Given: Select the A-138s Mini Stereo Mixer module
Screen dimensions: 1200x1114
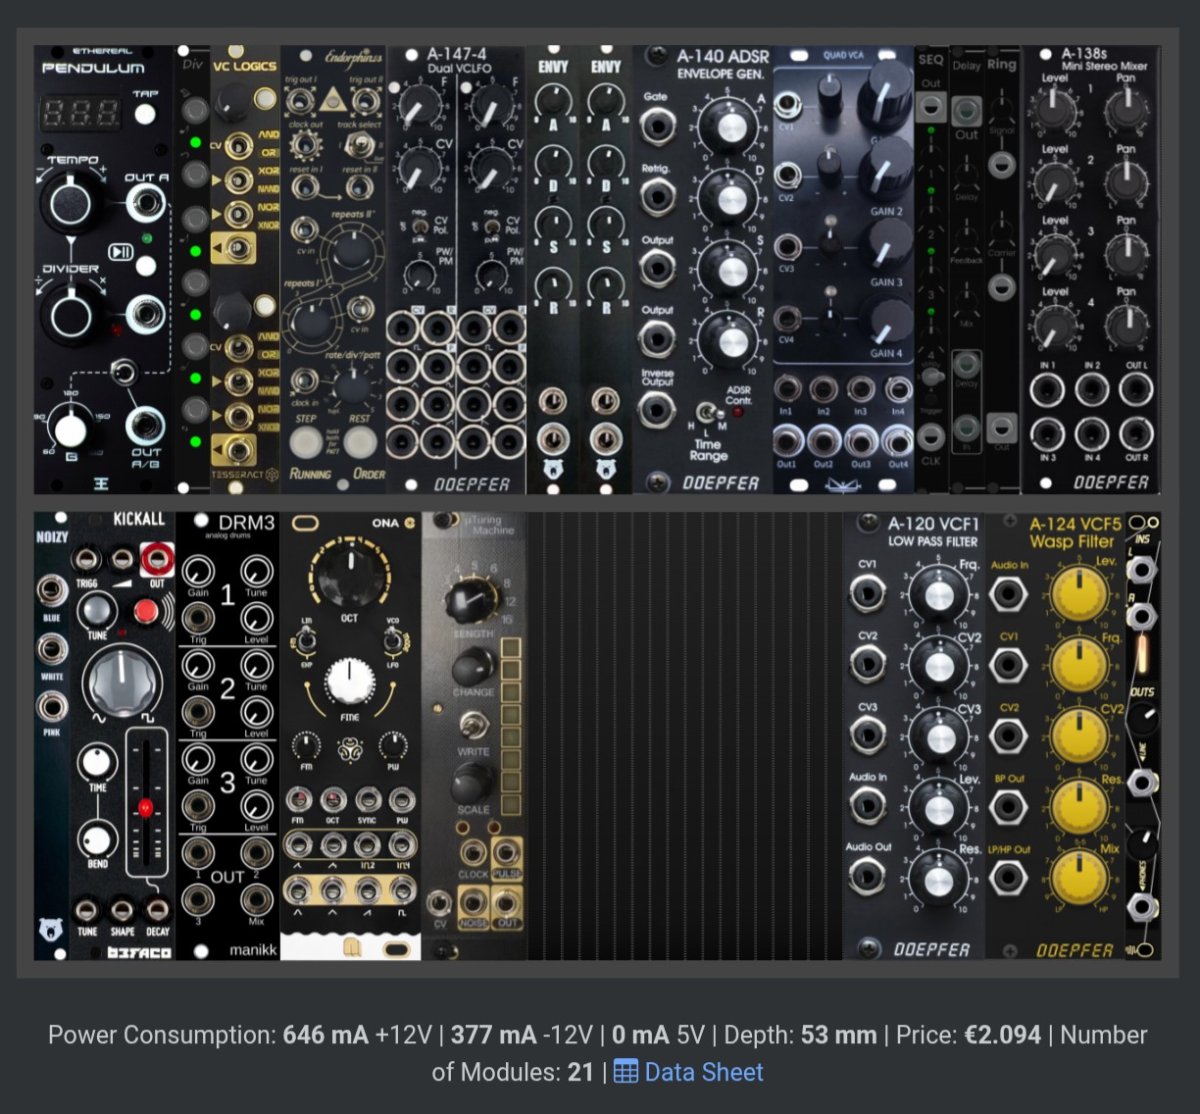Looking at the screenshot, I should coord(1091,269).
